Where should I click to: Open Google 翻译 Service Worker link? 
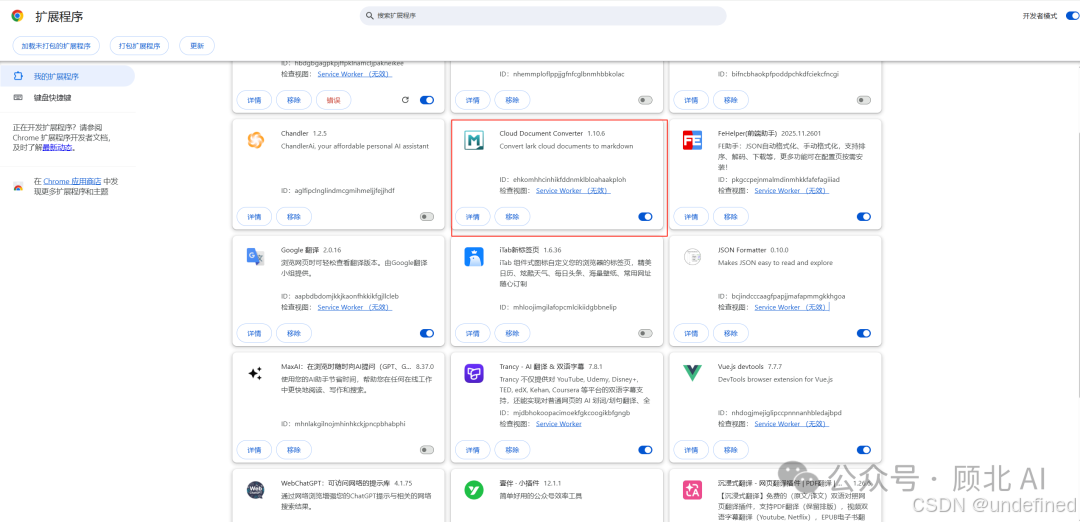tap(355, 307)
